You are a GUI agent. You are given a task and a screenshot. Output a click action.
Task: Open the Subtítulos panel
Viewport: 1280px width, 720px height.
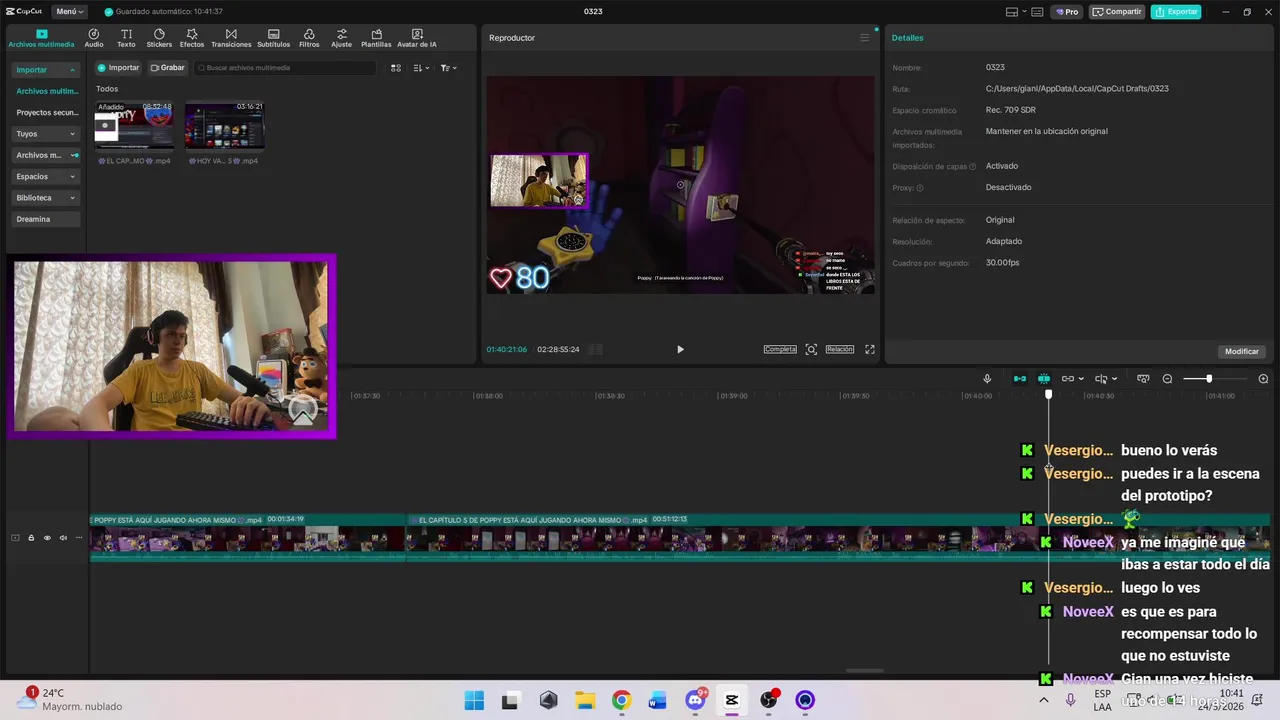(273, 38)
